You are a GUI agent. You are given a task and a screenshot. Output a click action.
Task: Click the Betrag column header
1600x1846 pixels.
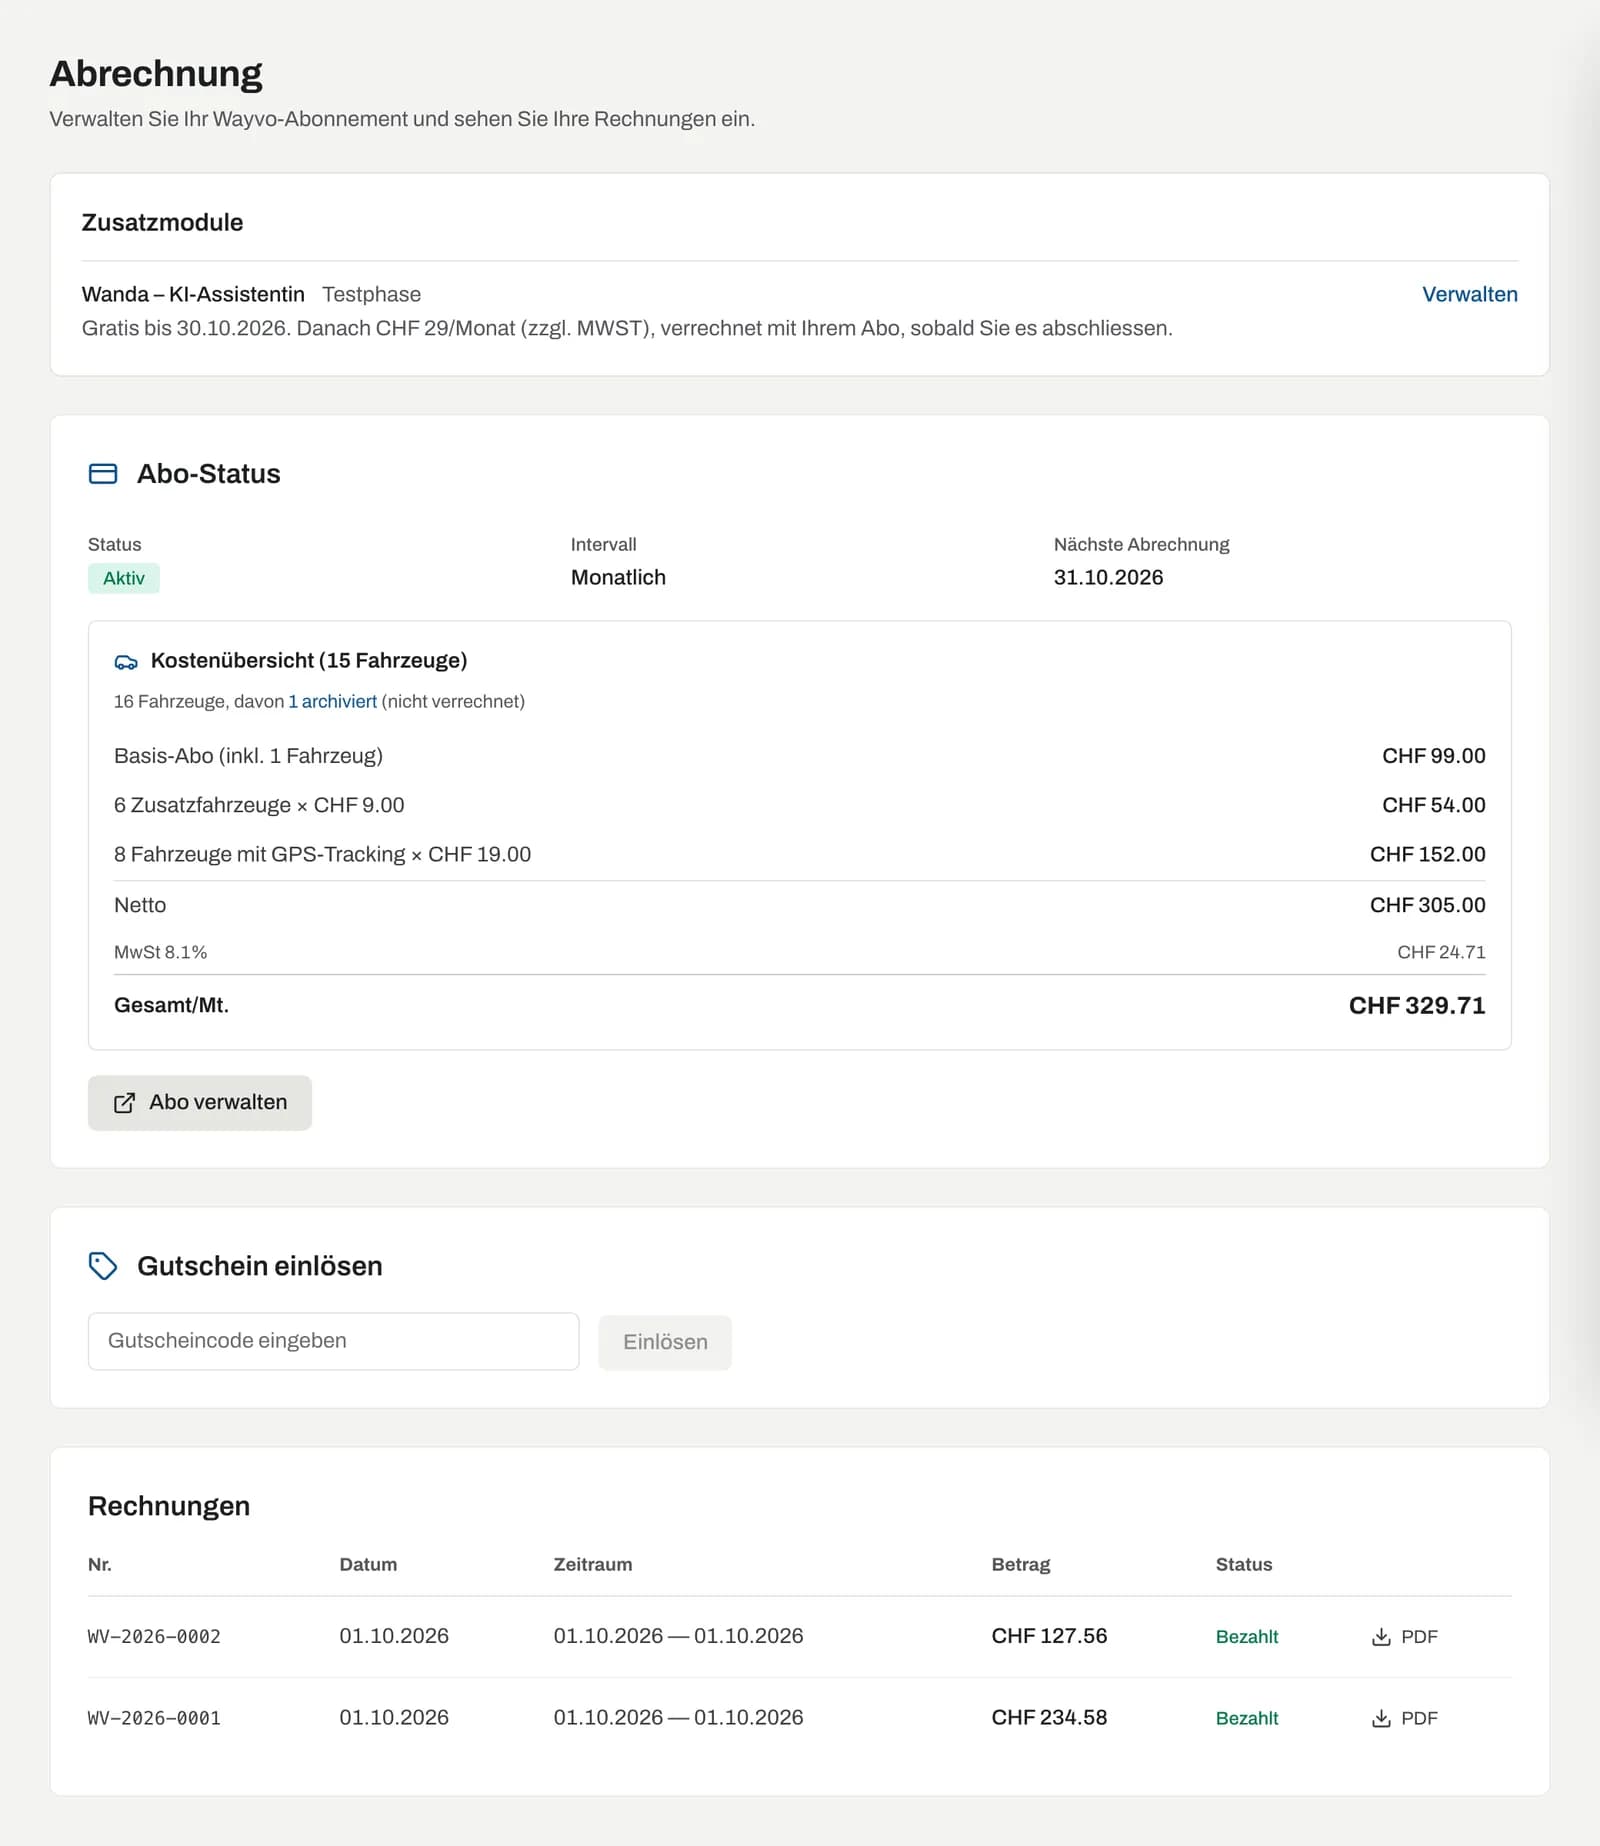point(1021,1564)
